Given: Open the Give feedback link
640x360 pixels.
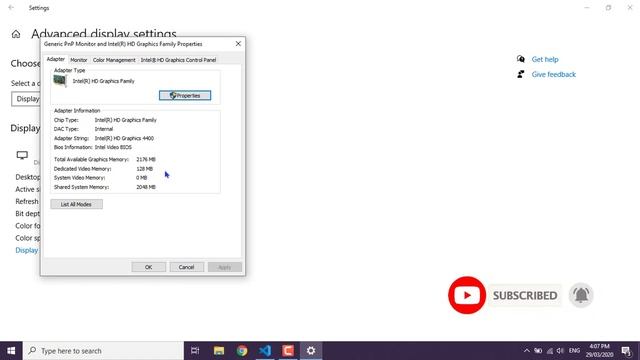Looking at the screenshot, I should [x=553, y=74].
